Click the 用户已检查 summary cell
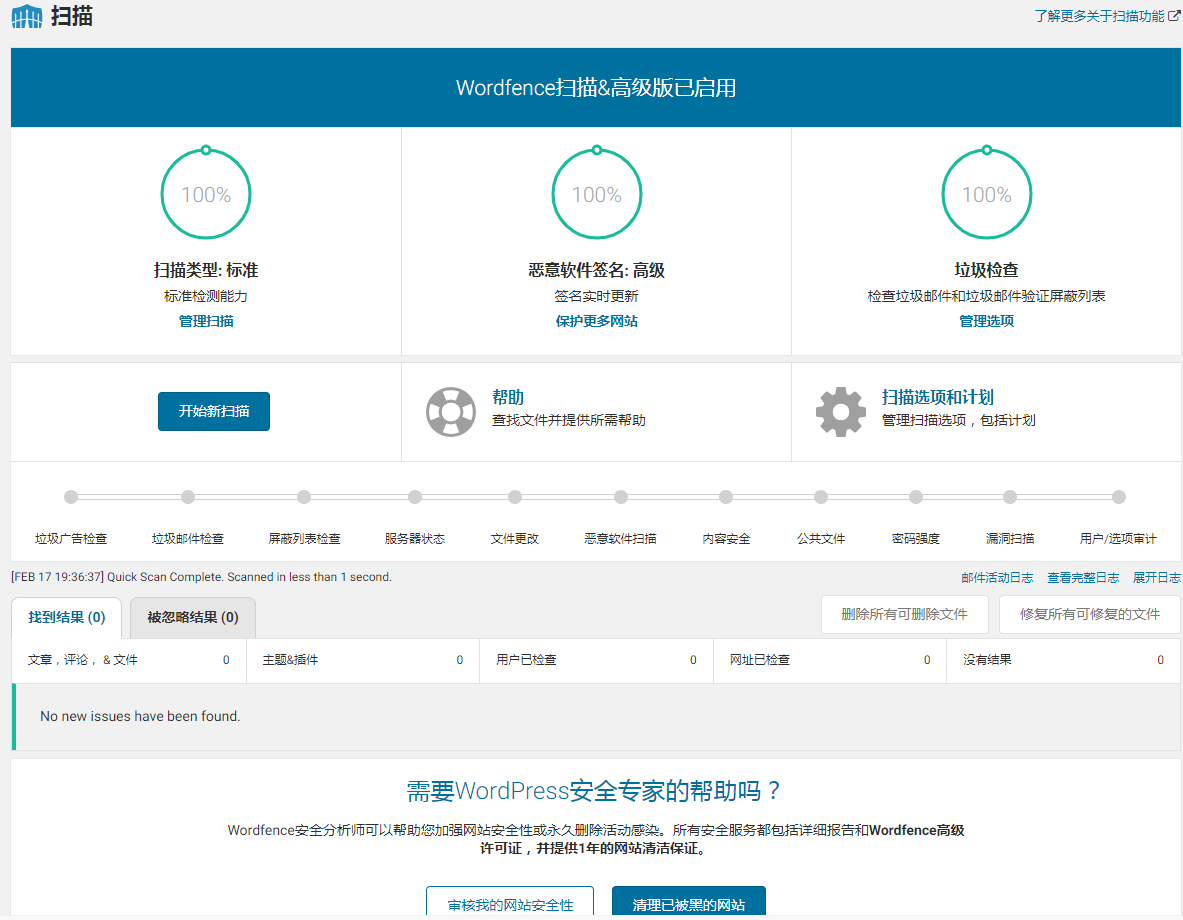The height and width of the screenshot is (920, 1183). pyautogui.click(x=596, y=660)
